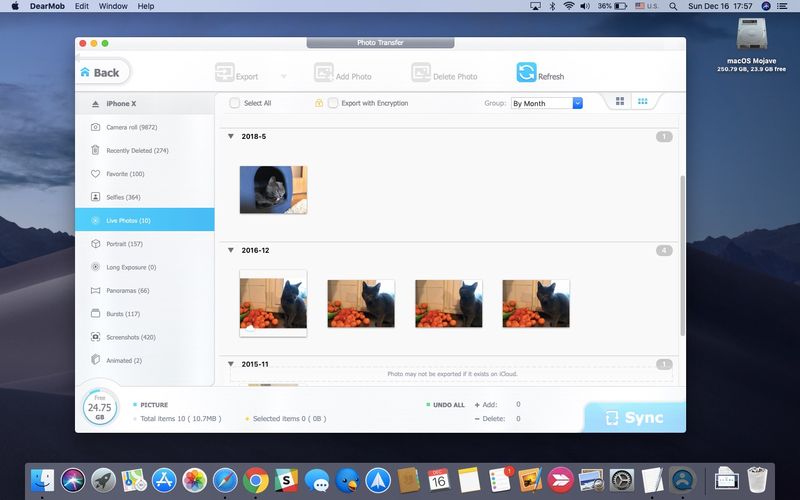The width and height of the screenshot is (800, 500).
Task: Open the Screenshots (420) album
Action: pos(145,337)
